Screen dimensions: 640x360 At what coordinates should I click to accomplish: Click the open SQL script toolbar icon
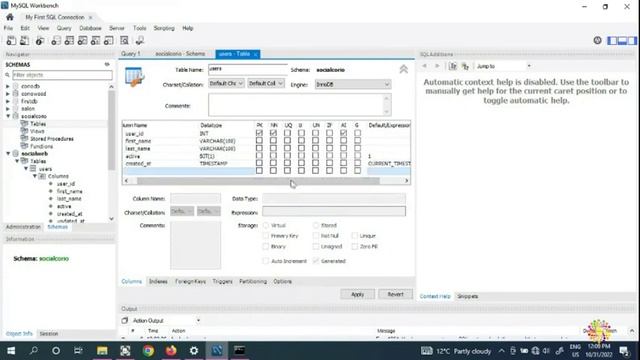[x=24, y=40]
